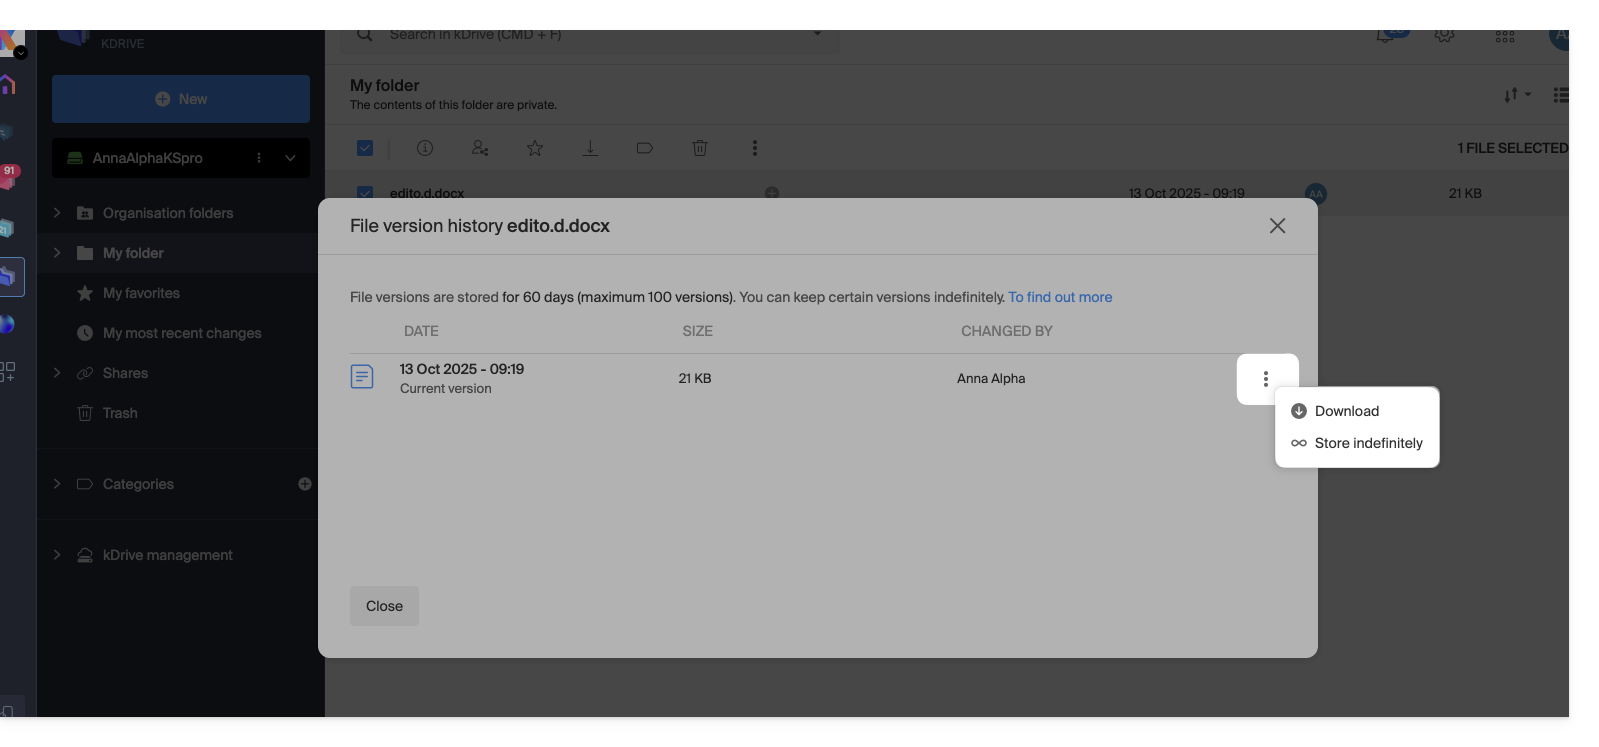Screen dimensions: 1599x747
Task: Expand the Organisation folders tree item
Action: (x=57, y=213)
